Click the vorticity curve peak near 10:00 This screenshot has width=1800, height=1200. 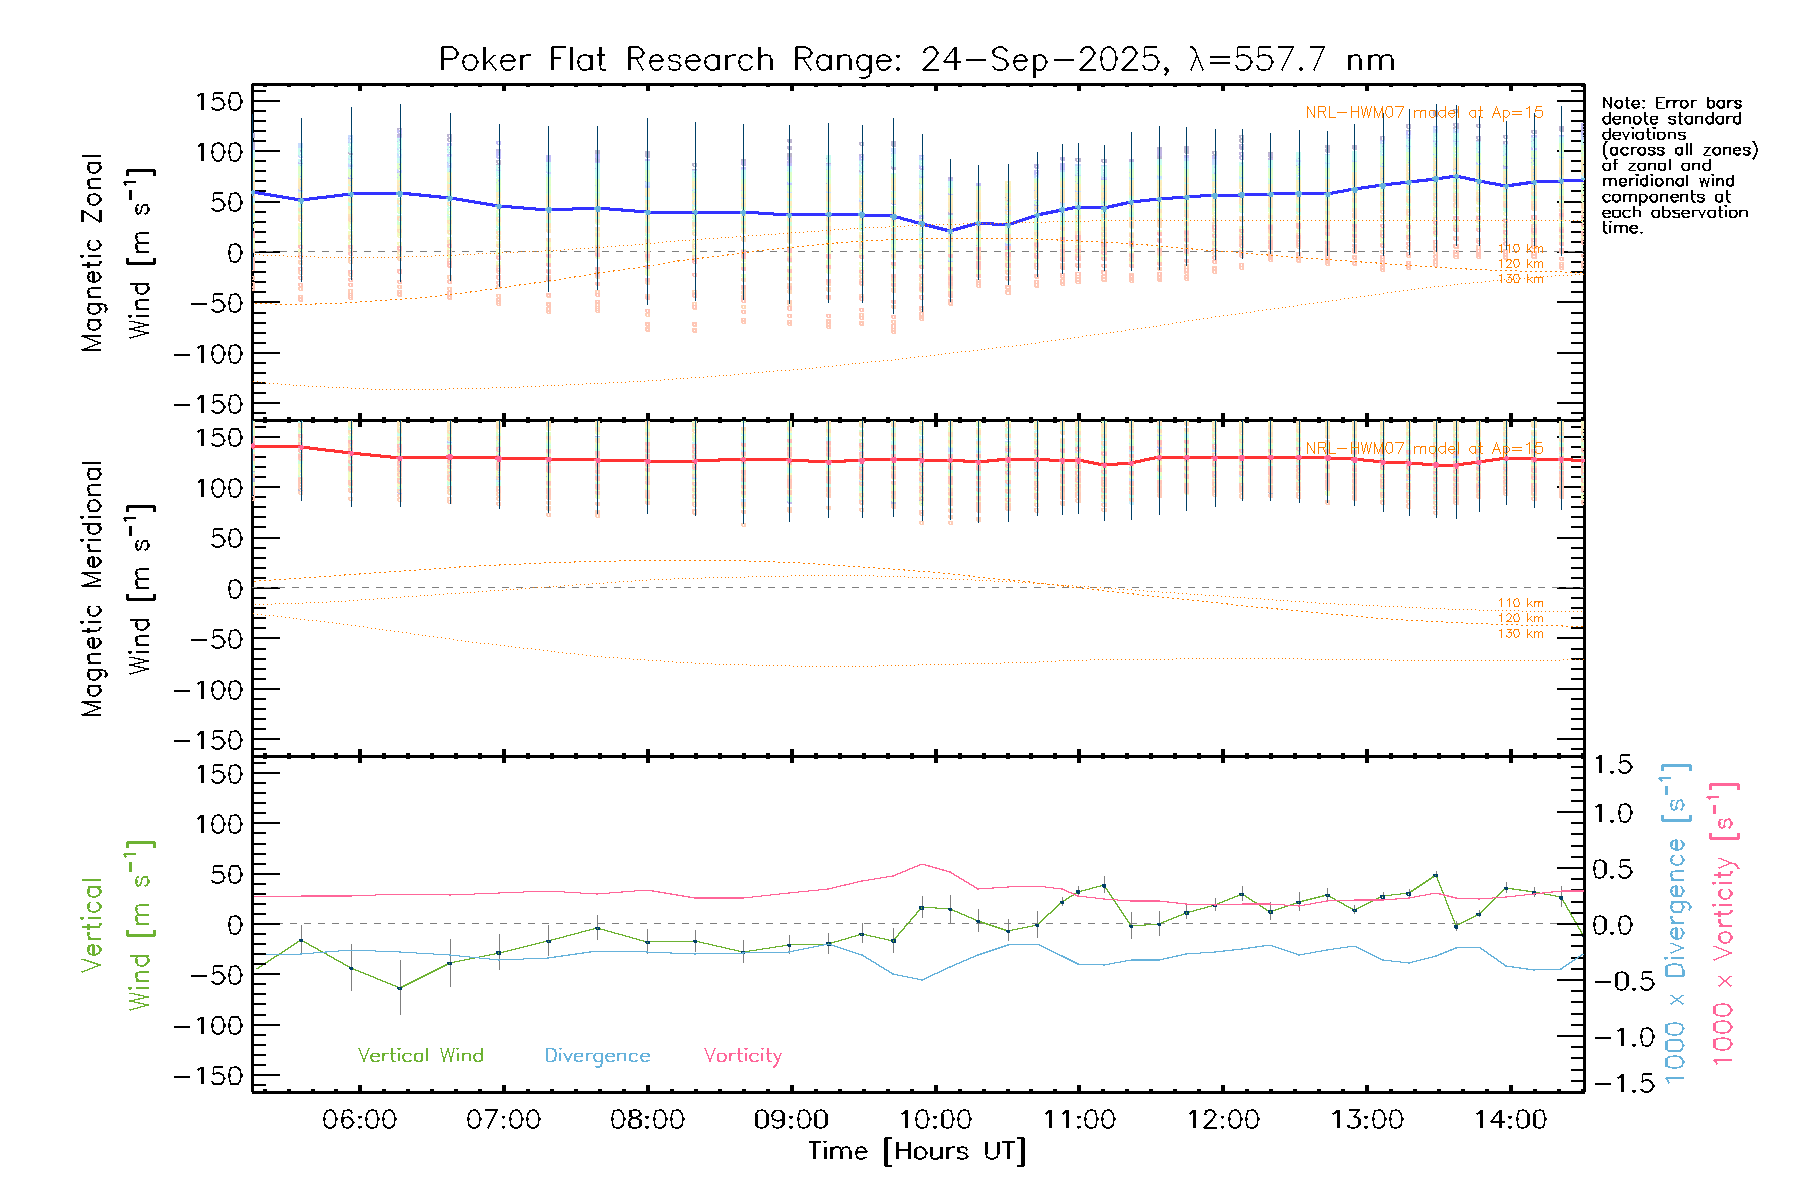click(921, 864)
